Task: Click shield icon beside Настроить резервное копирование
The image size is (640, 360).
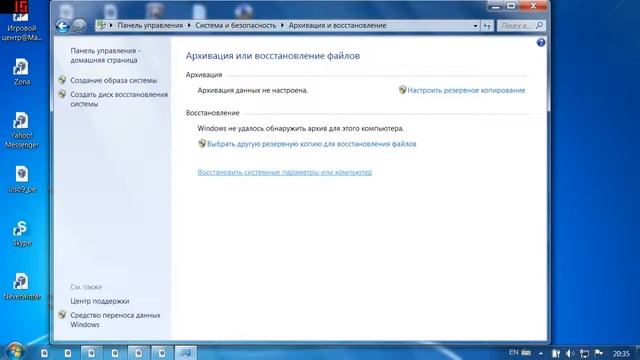Action: pos(402,90)
